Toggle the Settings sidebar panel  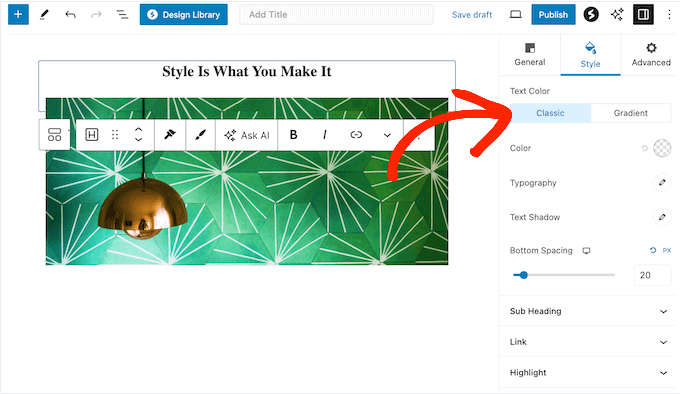643,14
